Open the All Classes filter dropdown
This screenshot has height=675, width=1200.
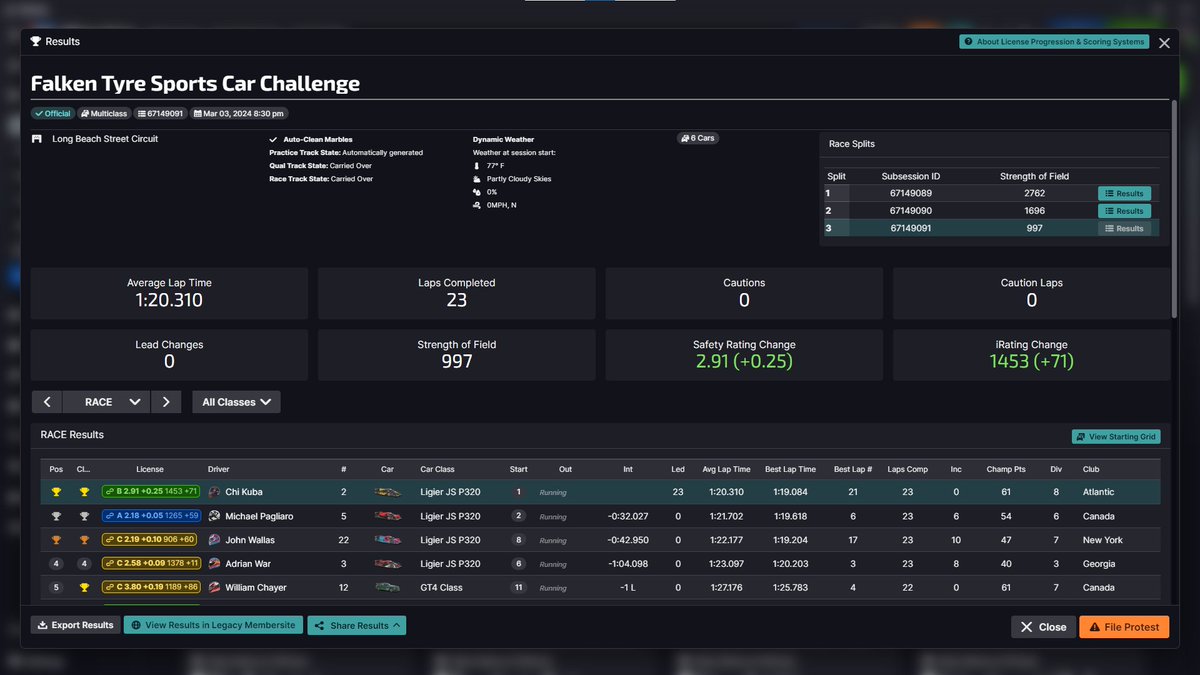236,402
